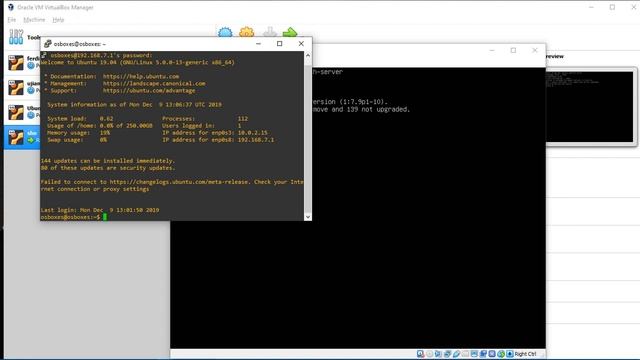Click 'https://help.ubuntu.com' in the terminal
640x360 pixels.
pos(141,76)
